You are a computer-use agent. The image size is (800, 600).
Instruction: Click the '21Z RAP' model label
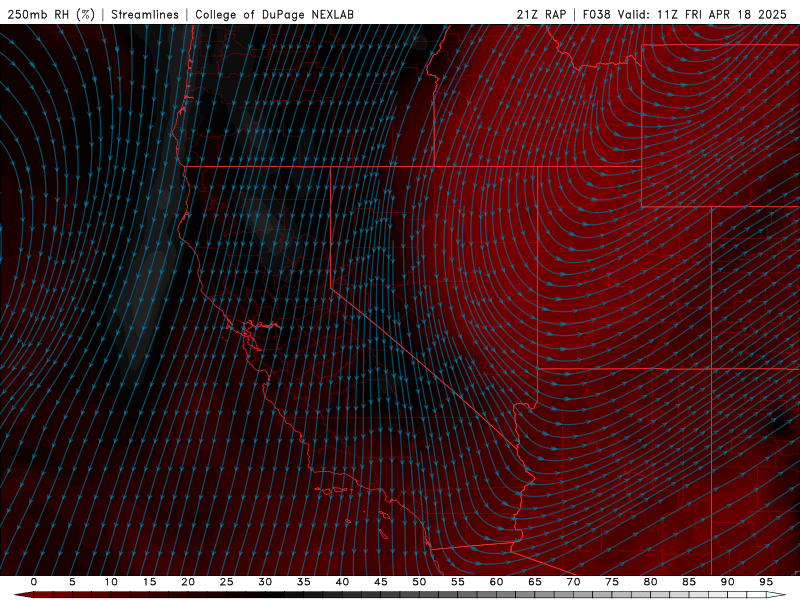(541, 15)
